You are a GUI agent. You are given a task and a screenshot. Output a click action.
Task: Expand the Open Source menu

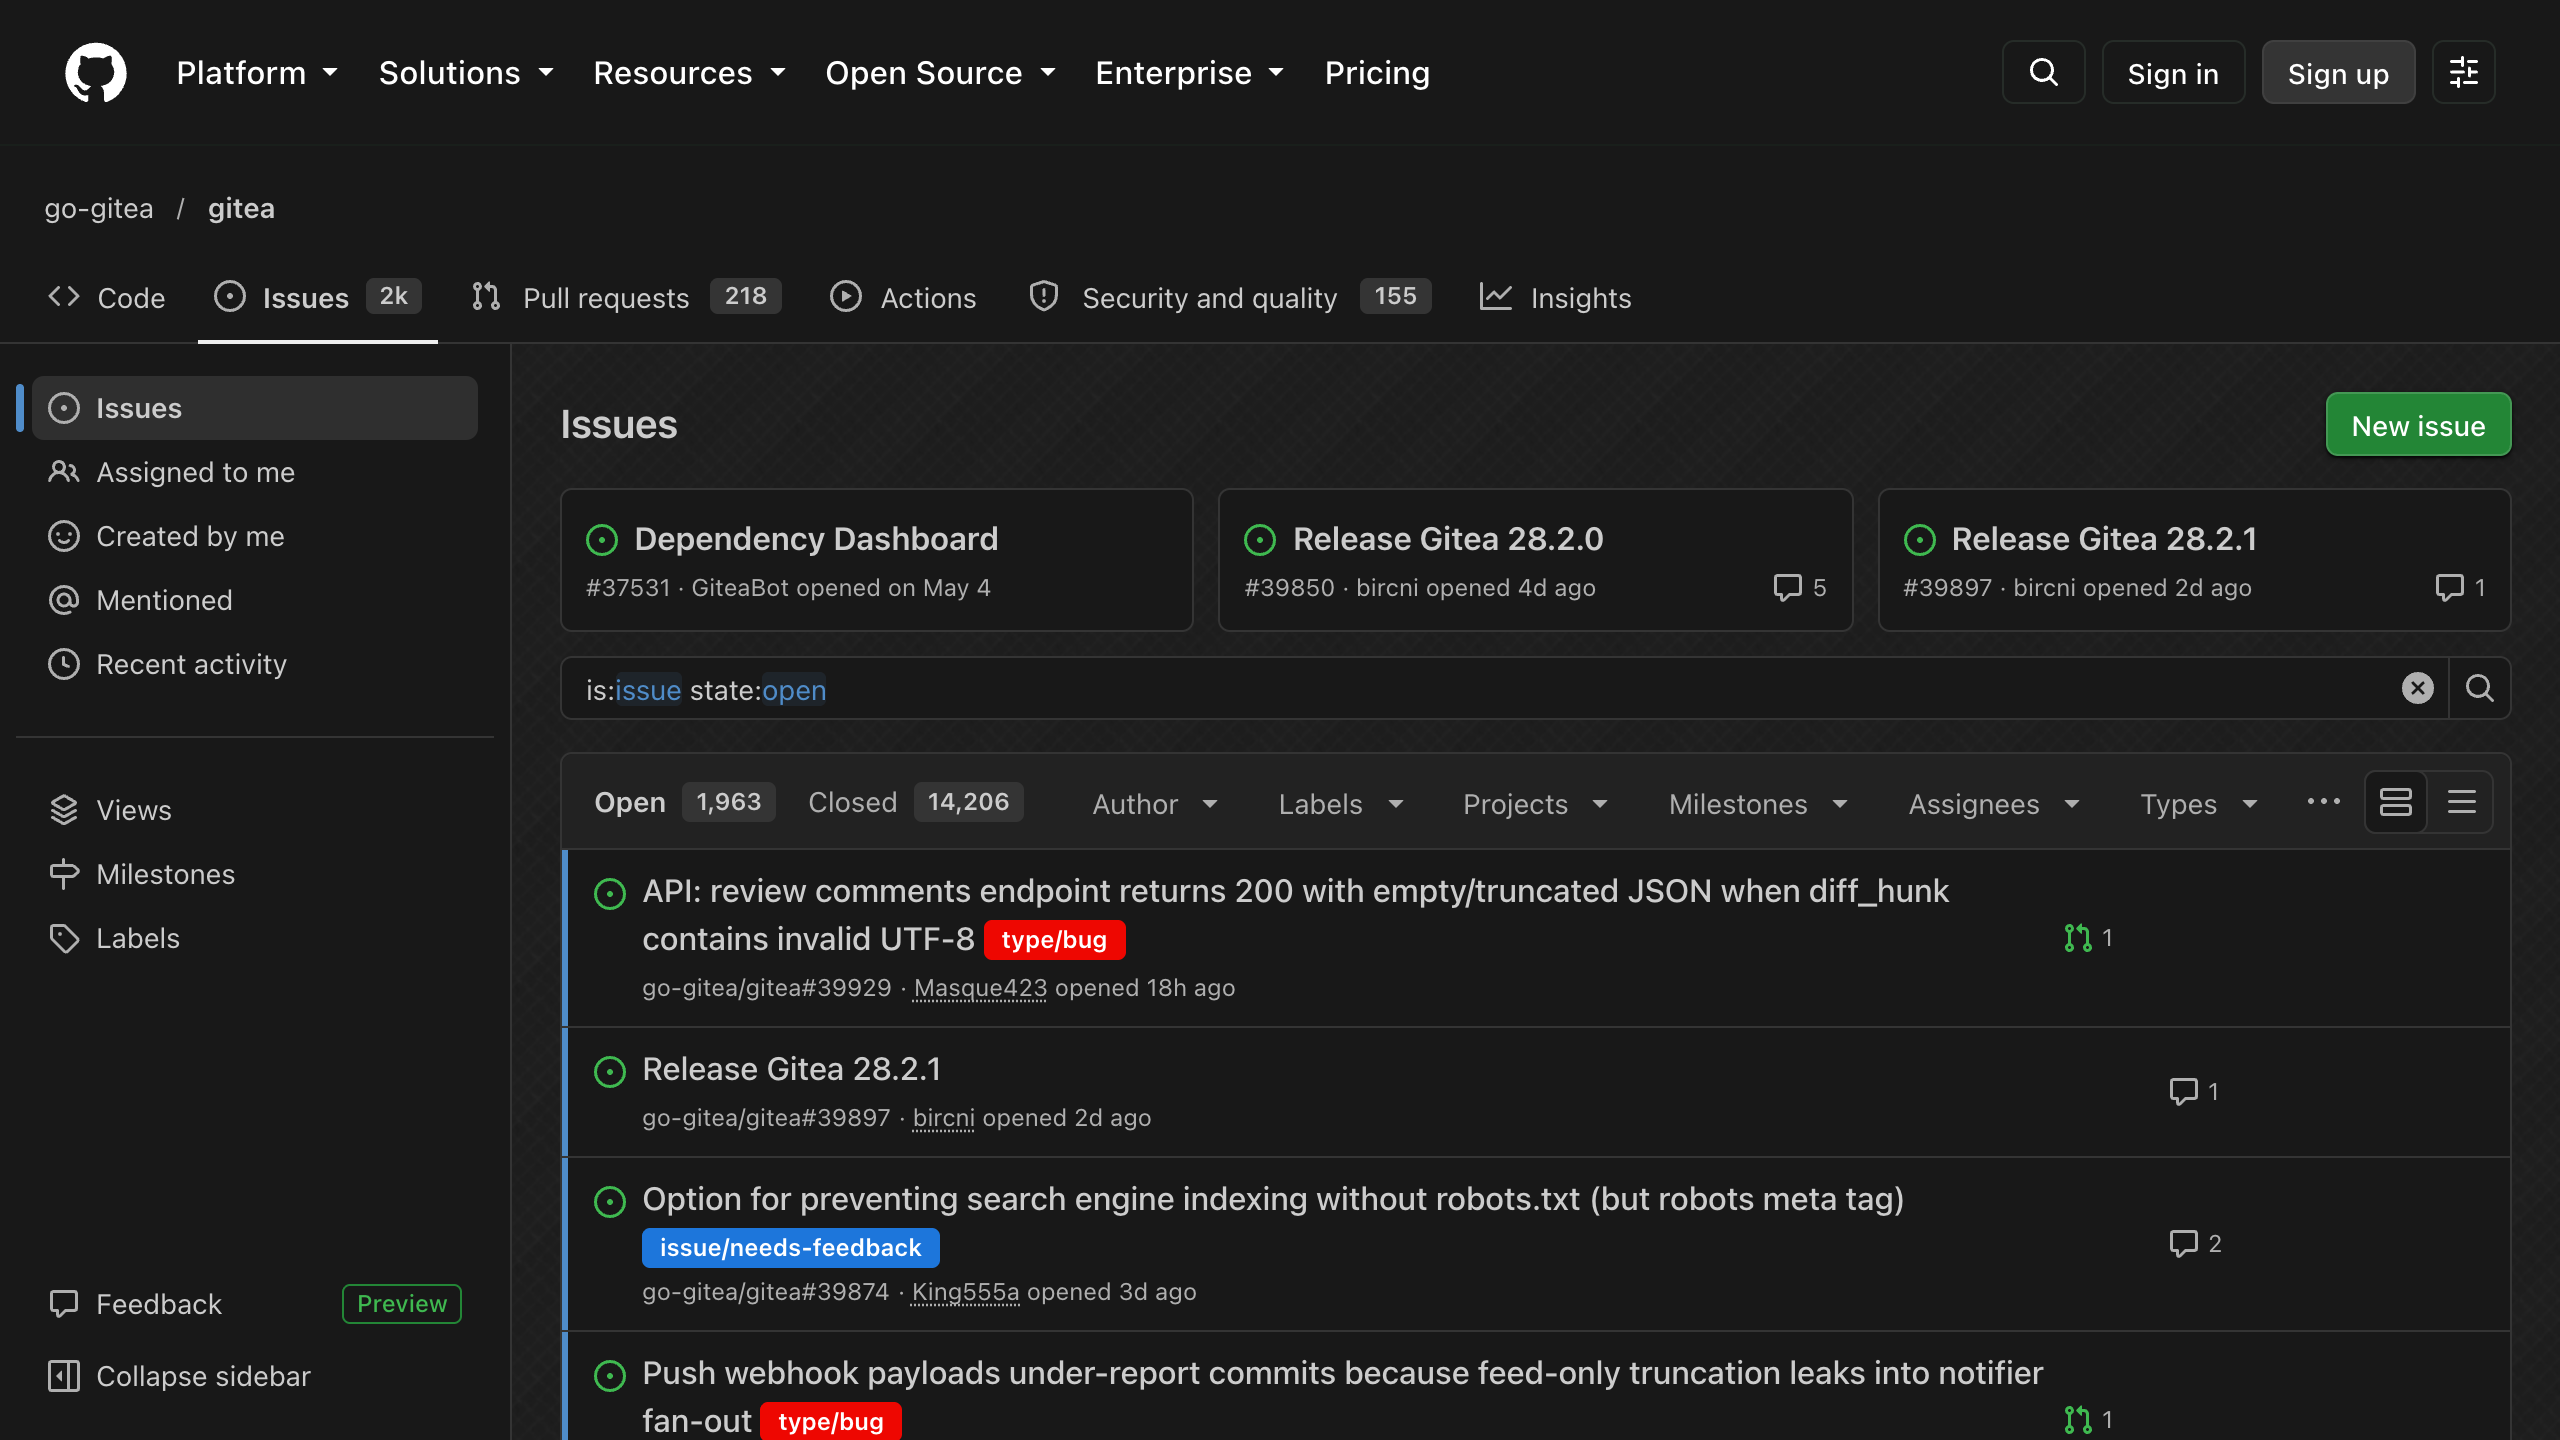pos(940,72)
